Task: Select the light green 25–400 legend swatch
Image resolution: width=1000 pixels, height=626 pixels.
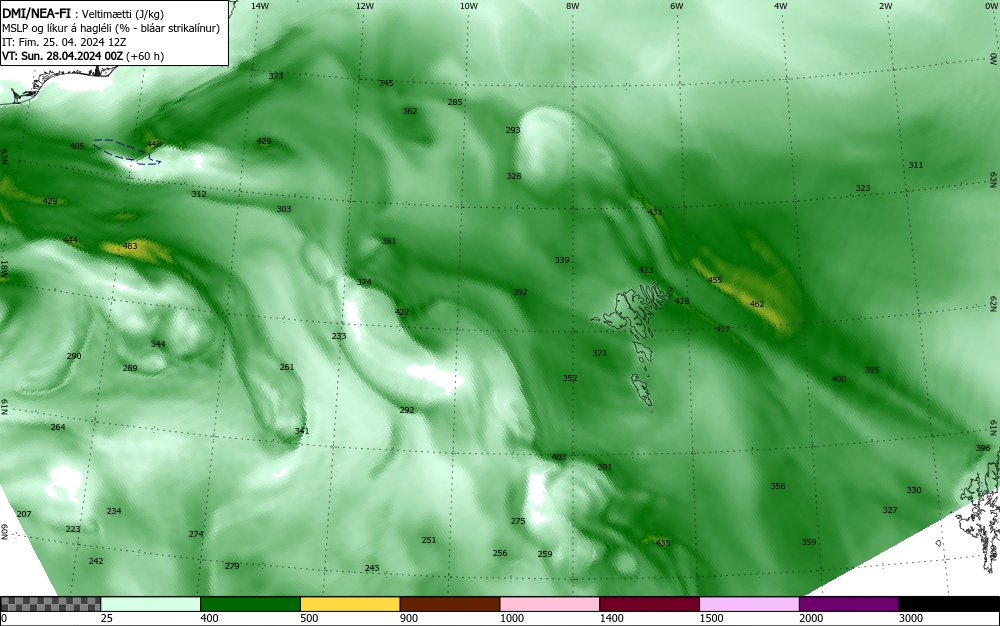Action: click(151, 604)
